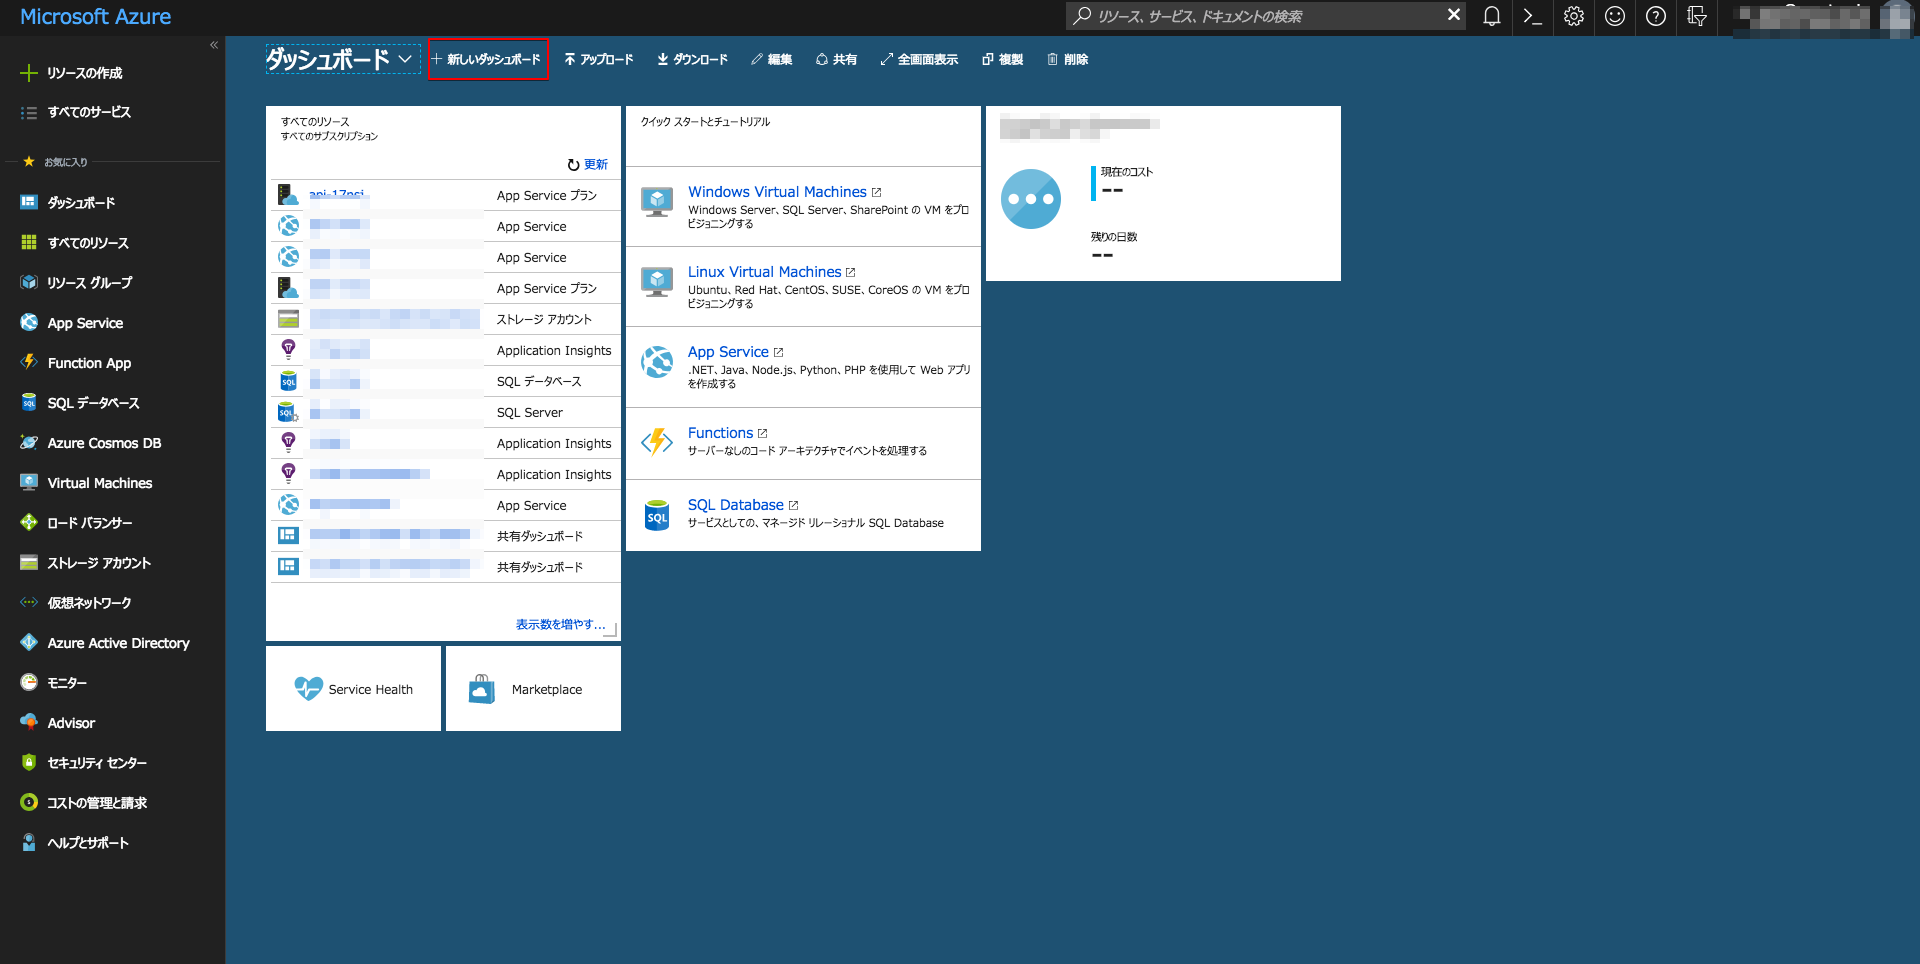Refresh the All resources tile
Viewport: 1920px width, 964px height.
coord(587,165)
